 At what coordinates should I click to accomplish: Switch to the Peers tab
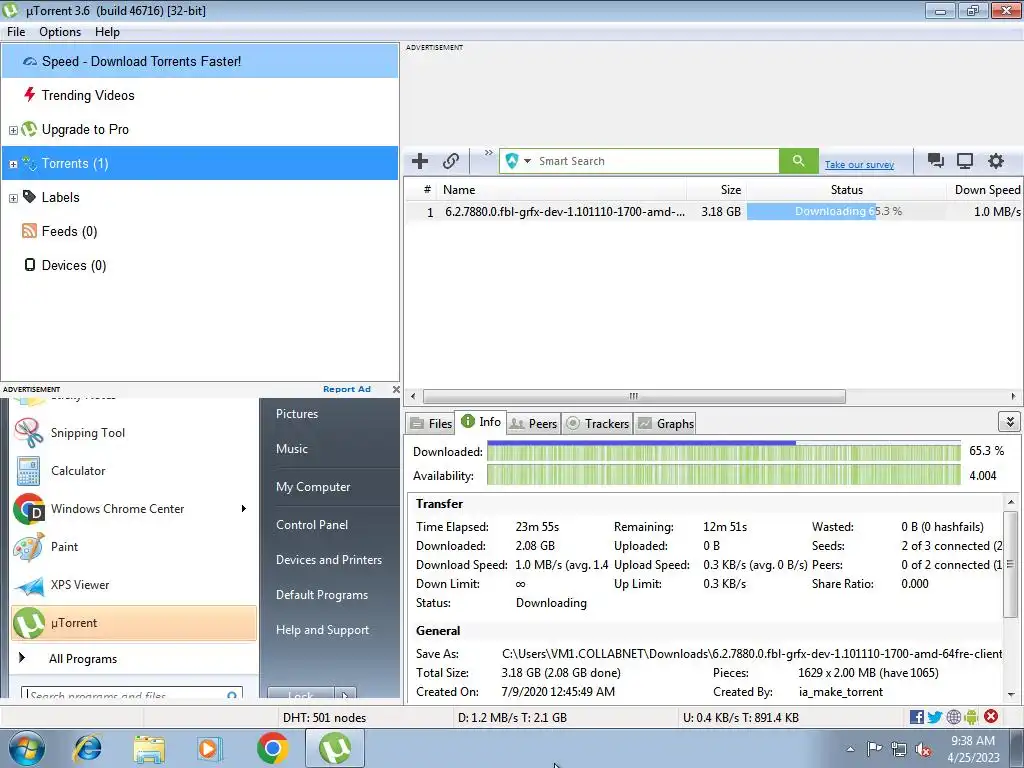pos(533,423)
